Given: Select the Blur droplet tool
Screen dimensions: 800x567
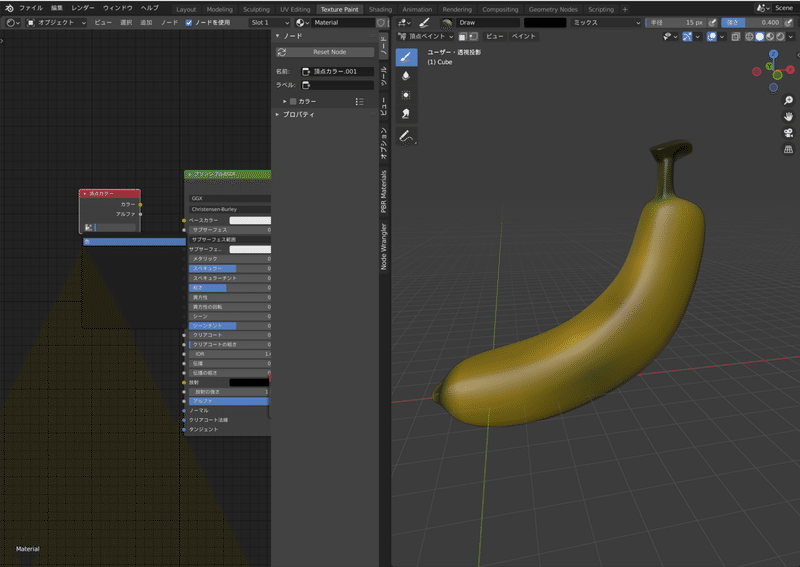Looking at the screenshot, I should (406, 76).
